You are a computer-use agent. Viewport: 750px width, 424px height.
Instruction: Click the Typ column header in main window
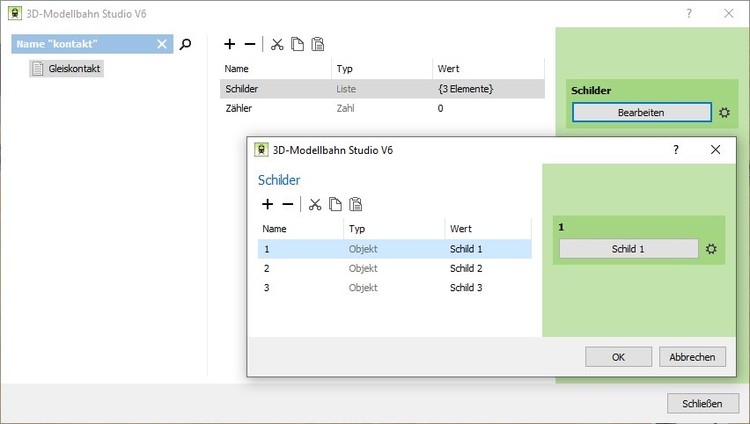pyautogui.click(x=382, y=68)
